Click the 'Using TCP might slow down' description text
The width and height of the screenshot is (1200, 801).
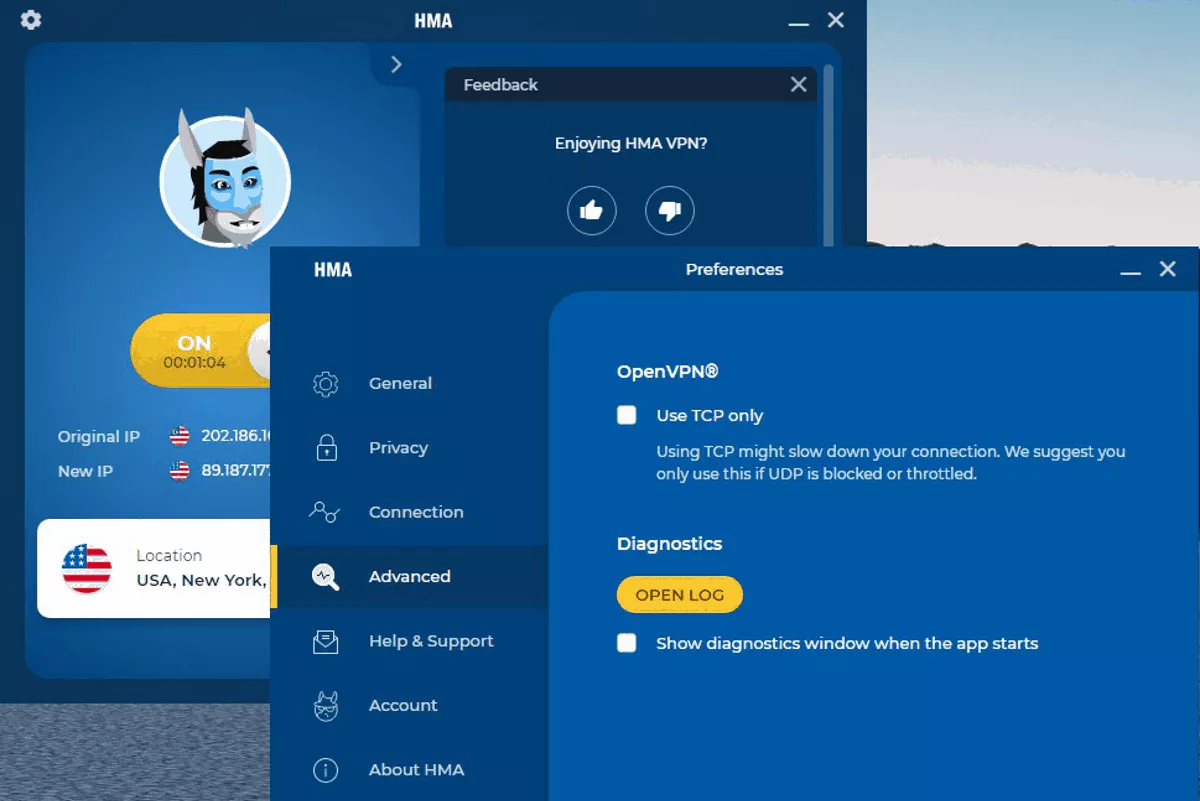coord(891,463)
